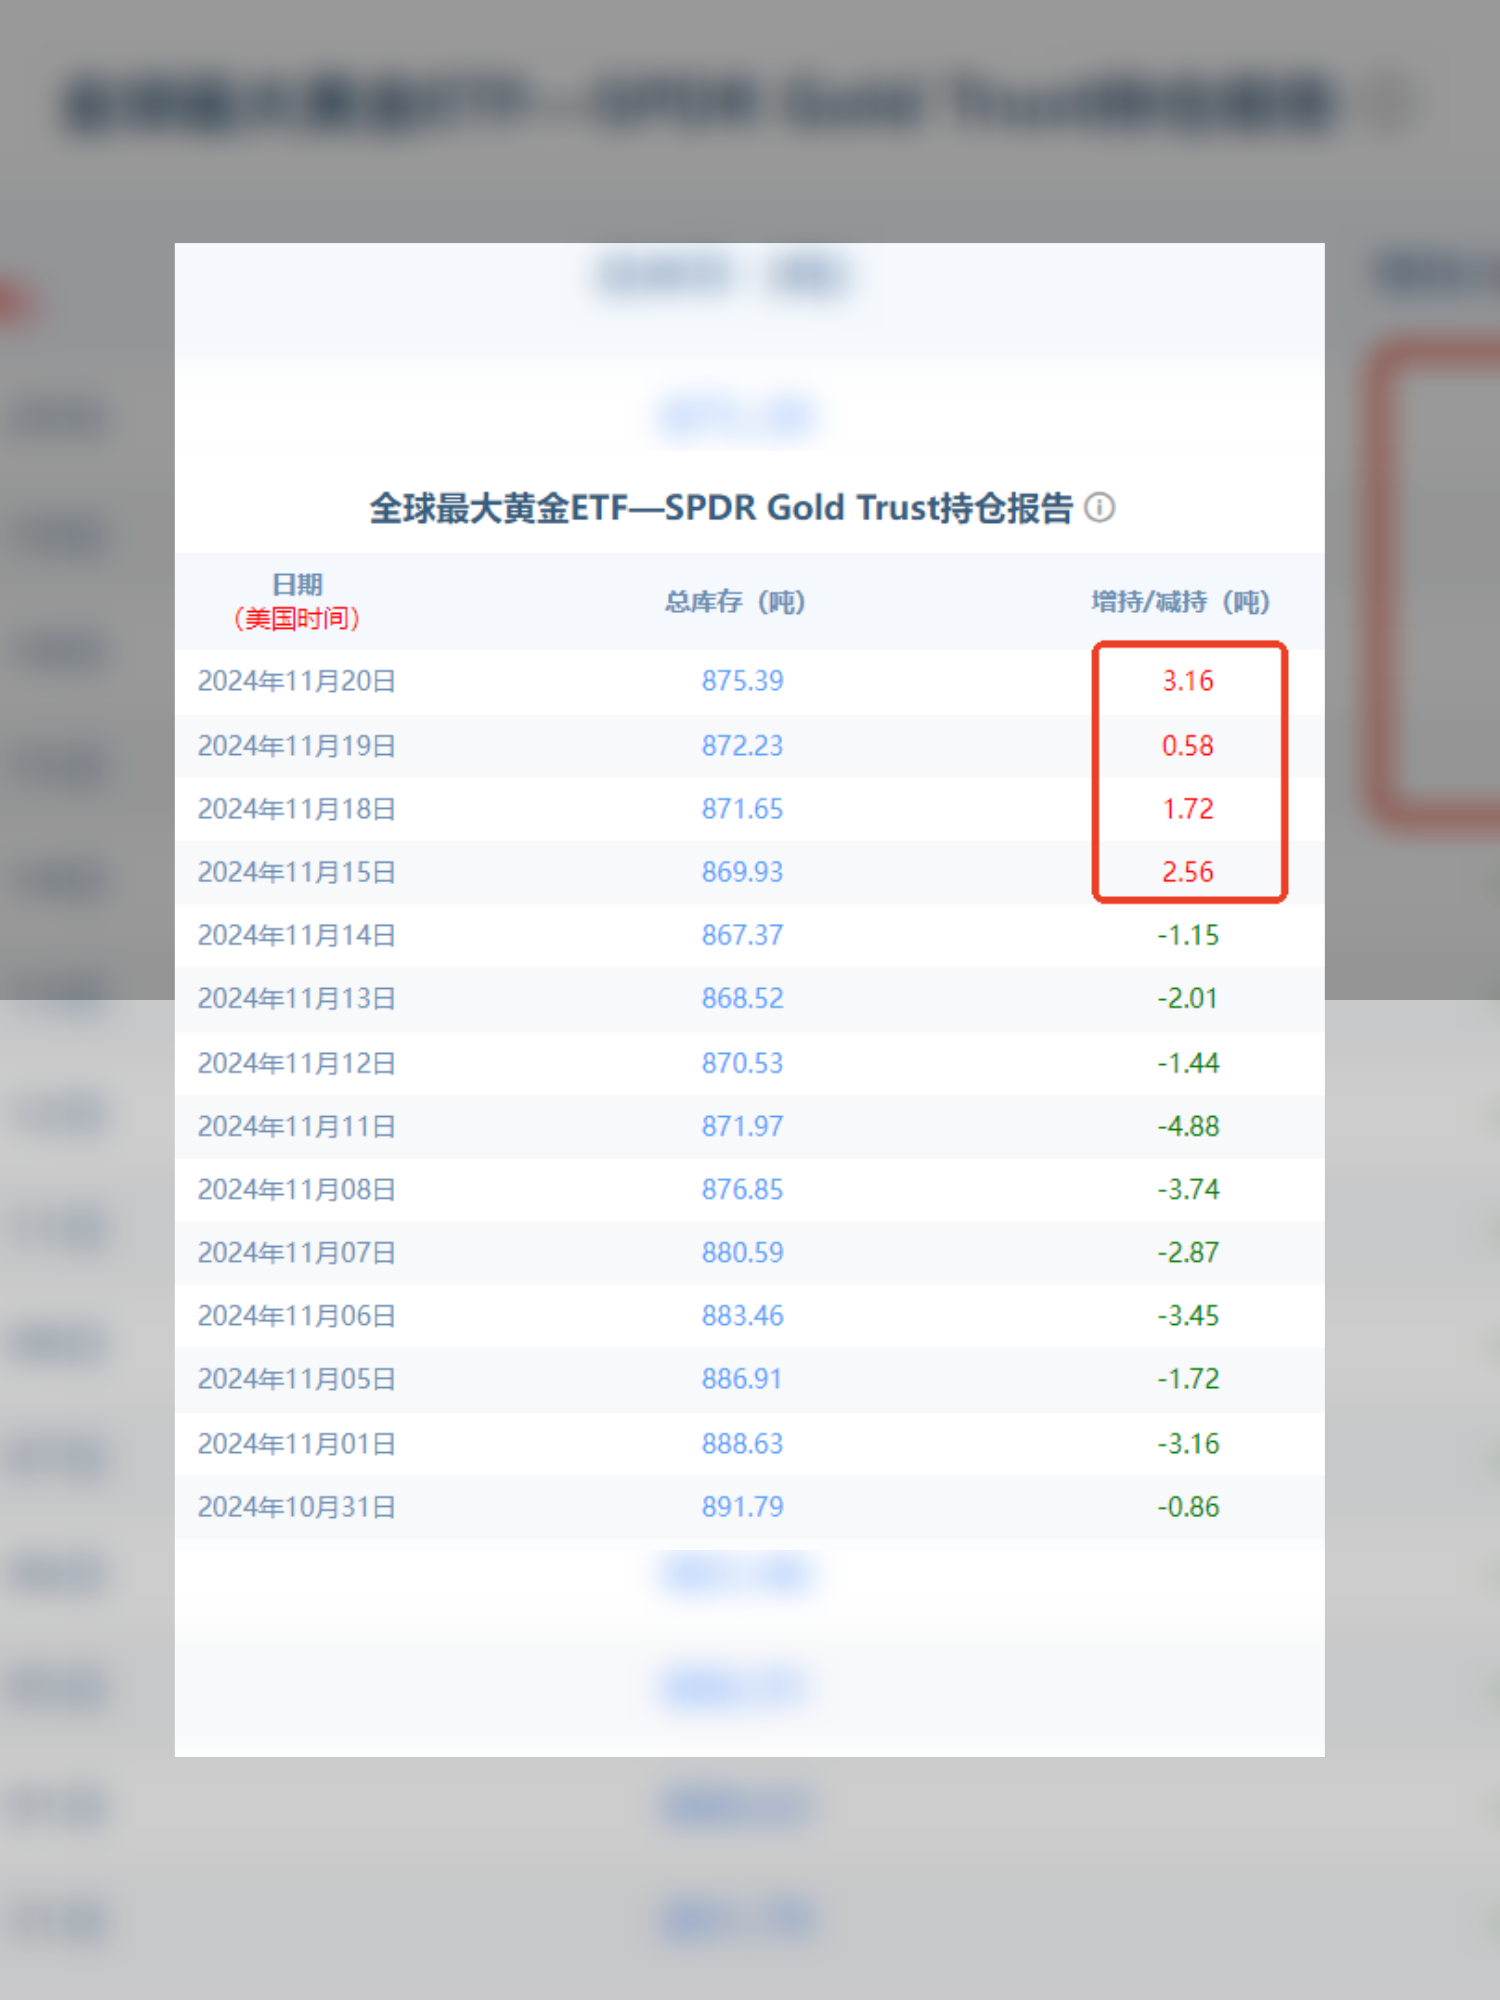Viewport: 1500px width, 2000px height.
Task: Click the change value 1.72 for November 18
Action: point(1188,809)
